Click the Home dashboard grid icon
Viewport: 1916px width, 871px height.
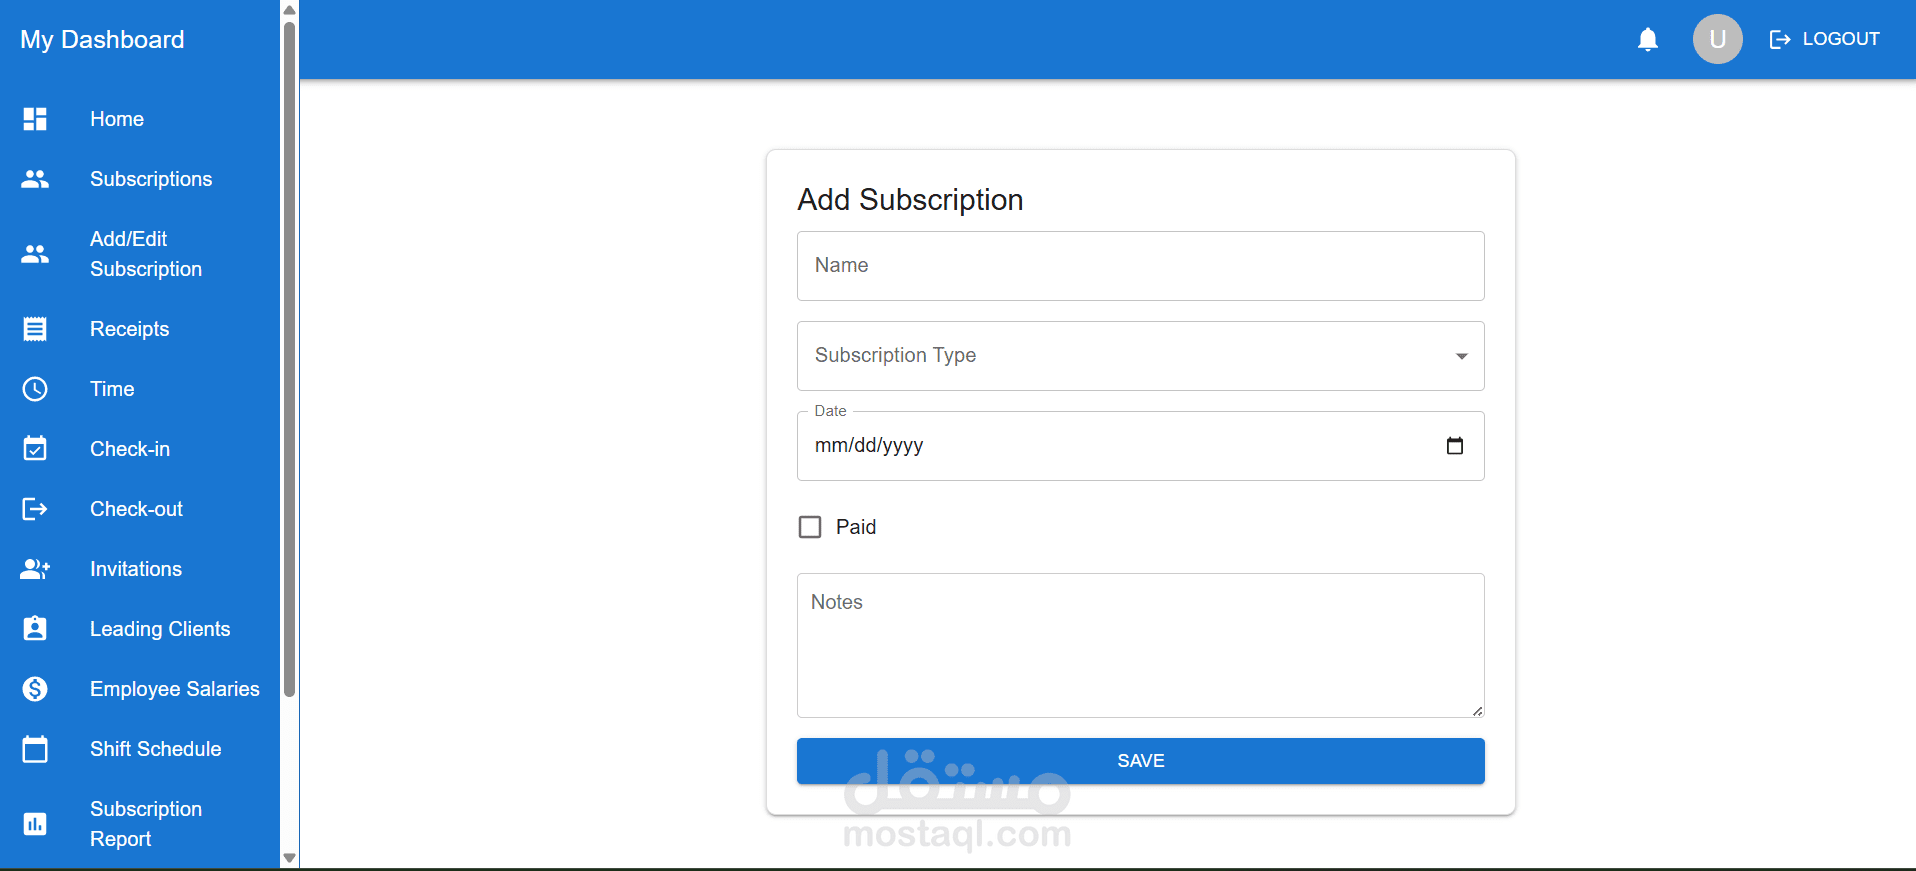tap(35, 119)
